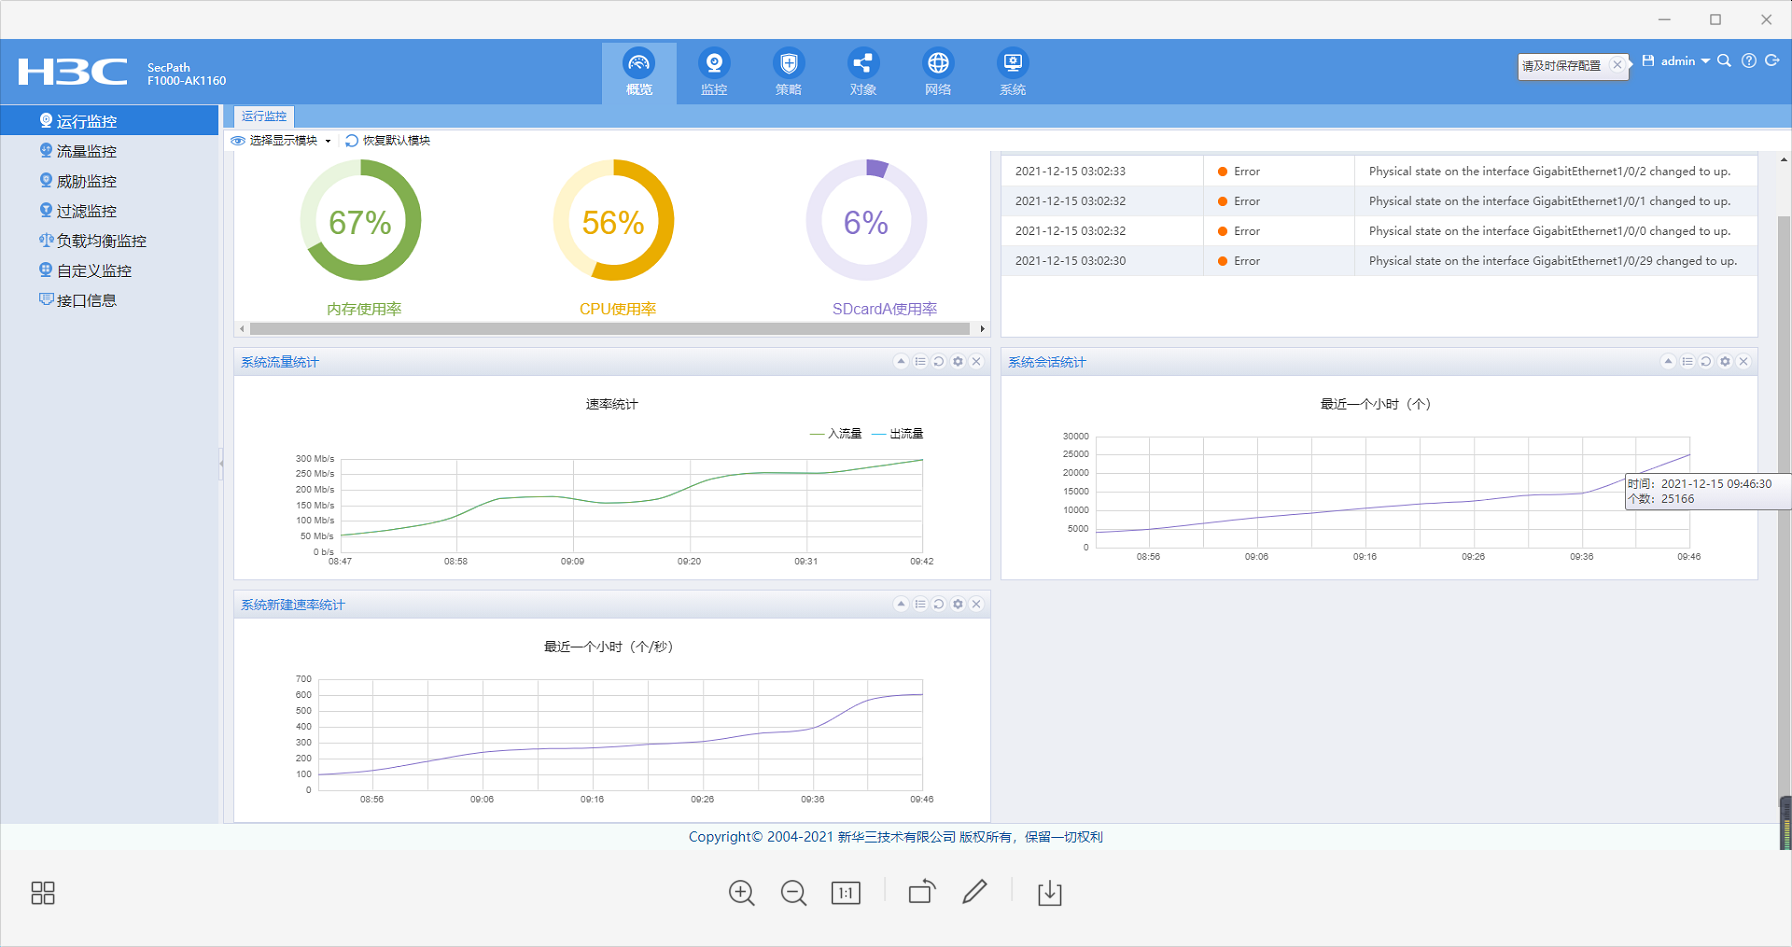
Task: Click 恢复默认模块 button
Action: pyautogui.click(x=388, y=141)
